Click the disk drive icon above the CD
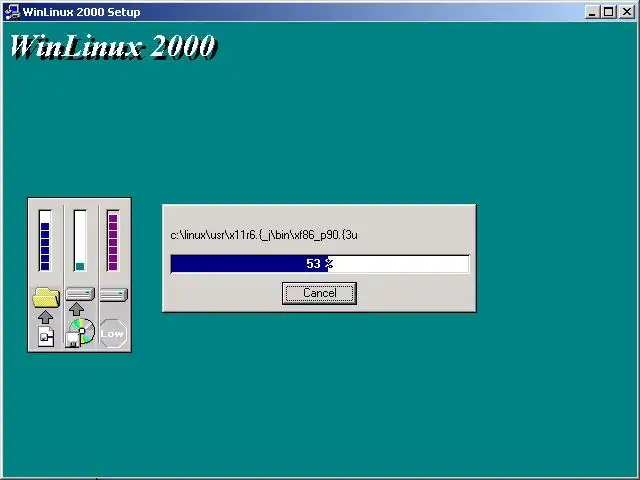The width and height of the screenshot is (640, 480). [80, 294]
